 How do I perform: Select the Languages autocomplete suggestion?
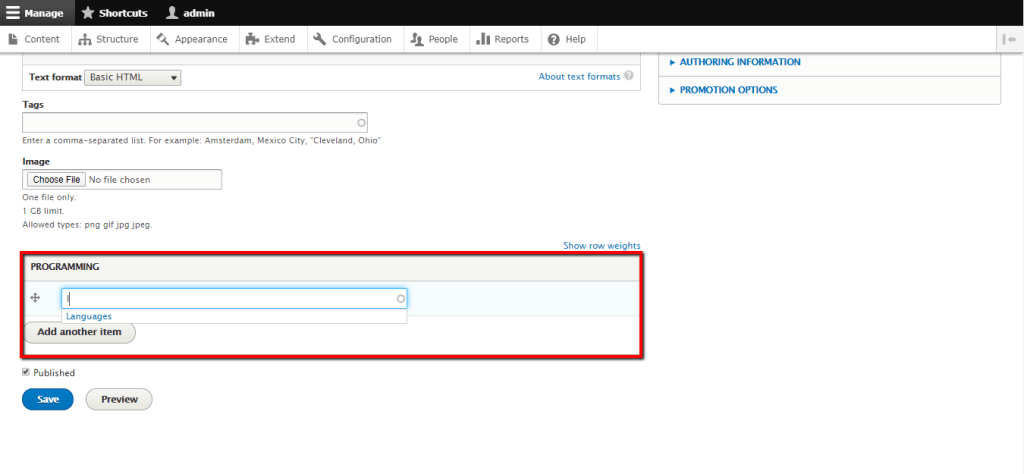click(x=234, y=316)
